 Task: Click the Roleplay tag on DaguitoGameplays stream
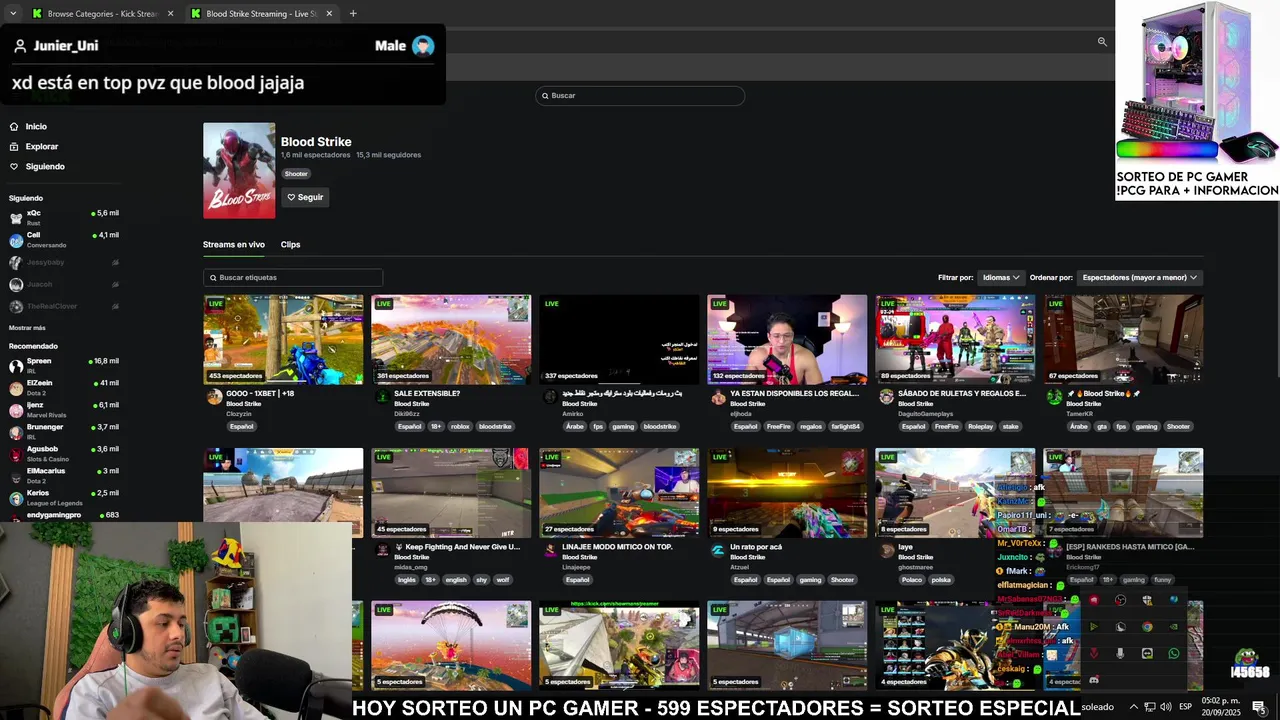click(981, 426)
